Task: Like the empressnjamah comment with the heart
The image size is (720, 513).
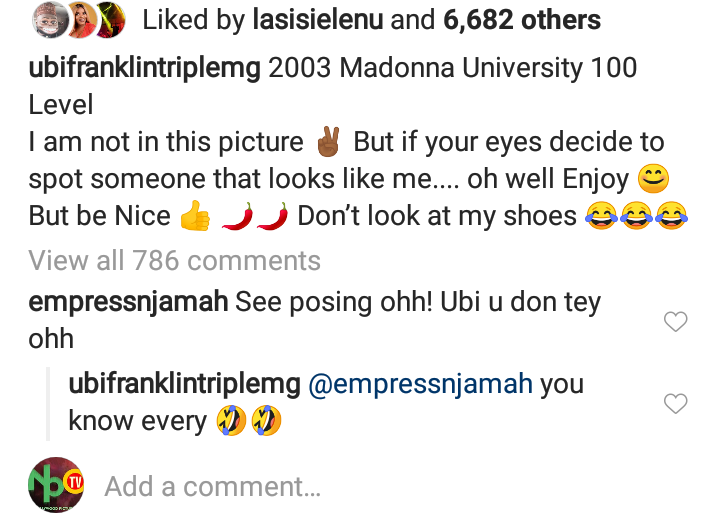Action: pos(676,321)
